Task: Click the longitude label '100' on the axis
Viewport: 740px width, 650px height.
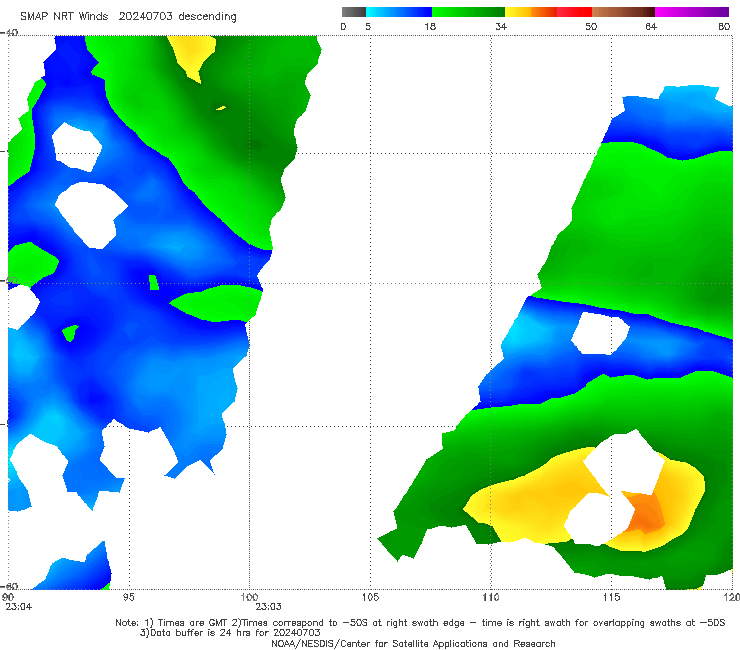Action: pos(249,597)
